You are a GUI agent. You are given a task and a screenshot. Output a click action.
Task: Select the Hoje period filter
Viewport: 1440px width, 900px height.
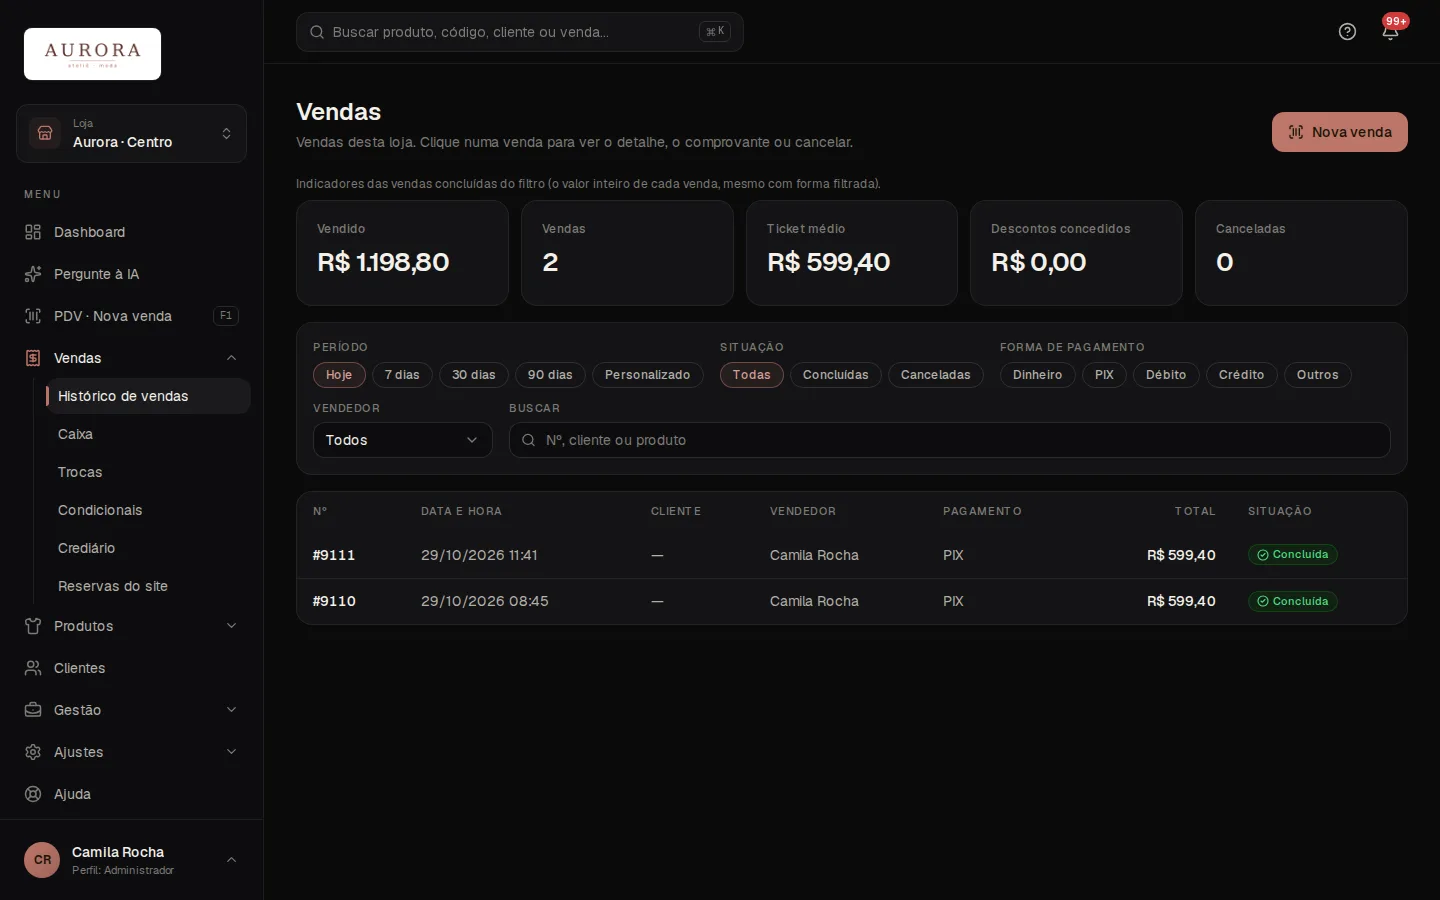click(x=339, y=375)
